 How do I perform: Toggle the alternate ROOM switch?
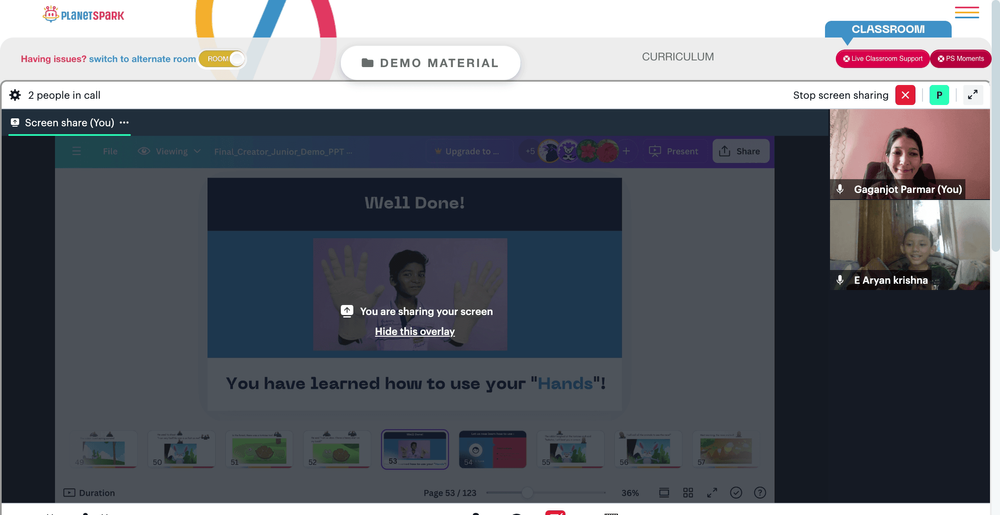point(222,59)
